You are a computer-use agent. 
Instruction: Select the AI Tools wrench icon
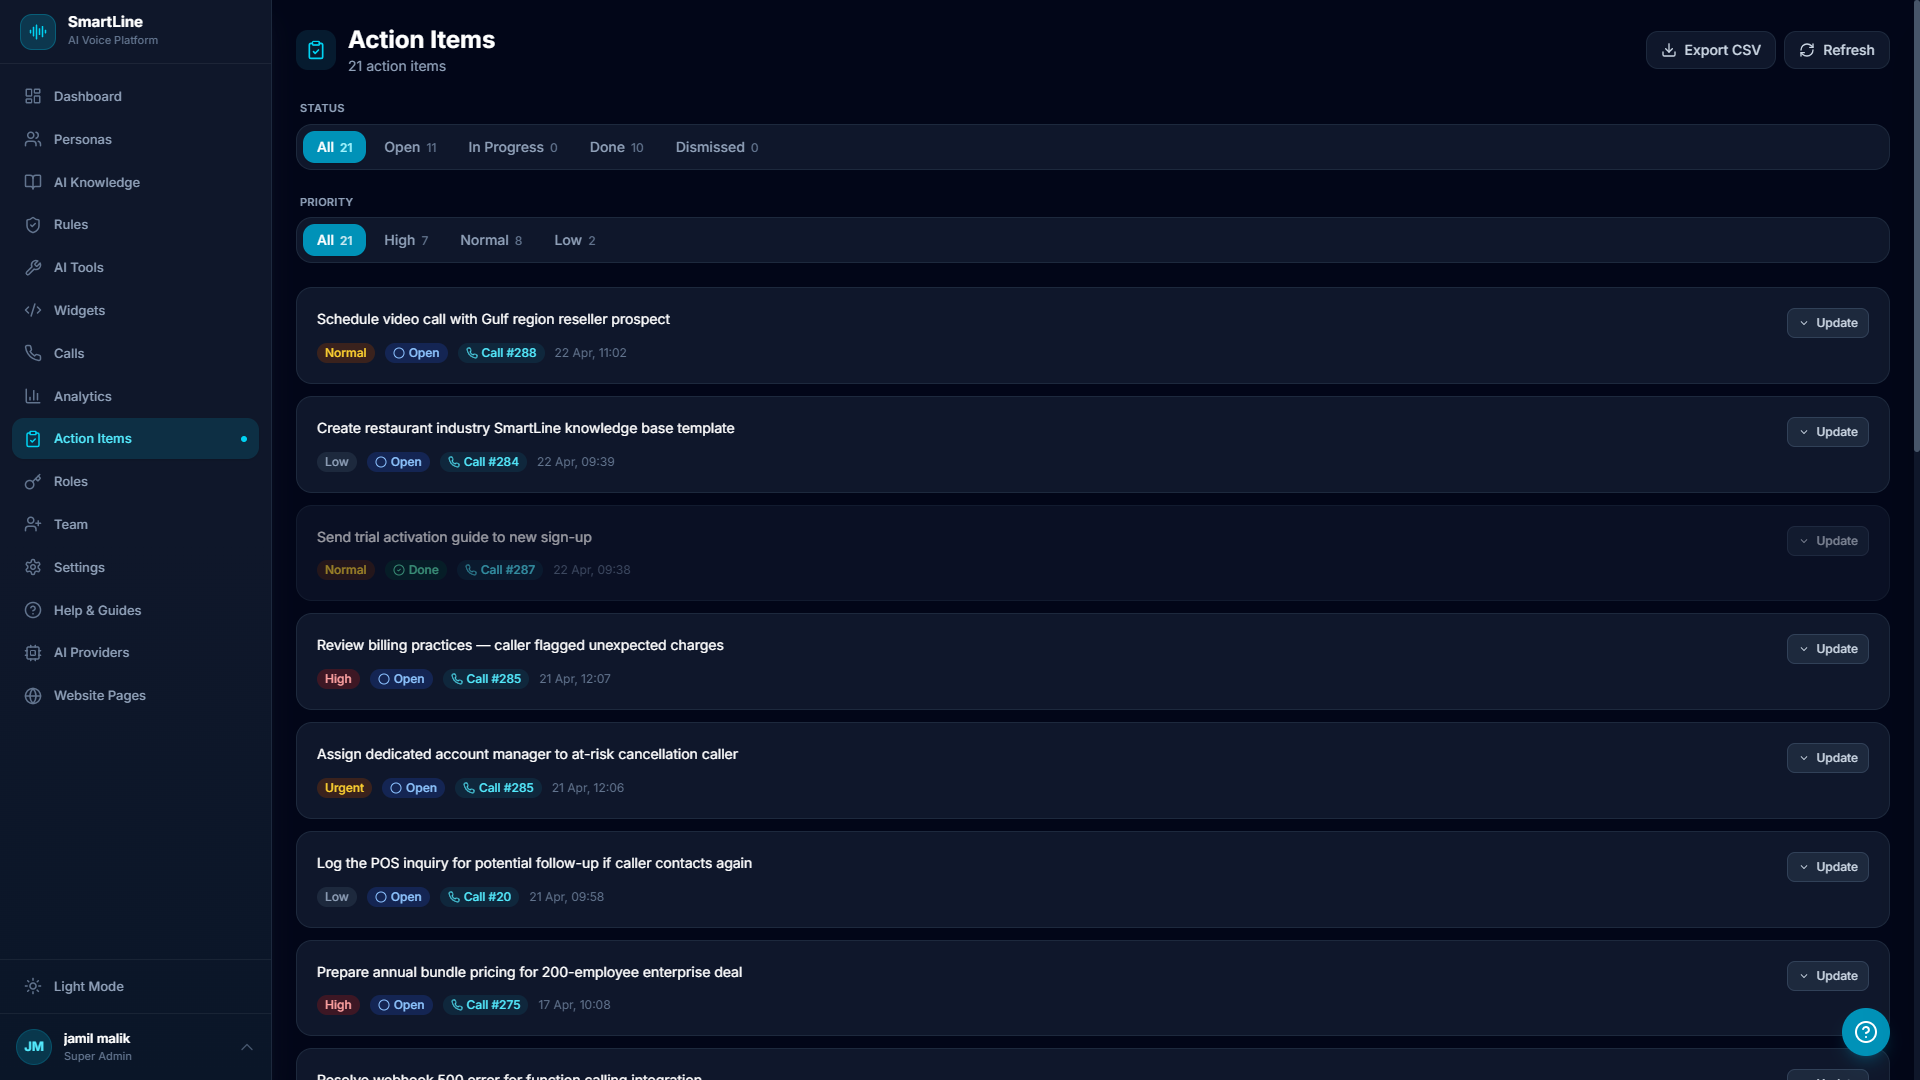(x=33, y=267)
